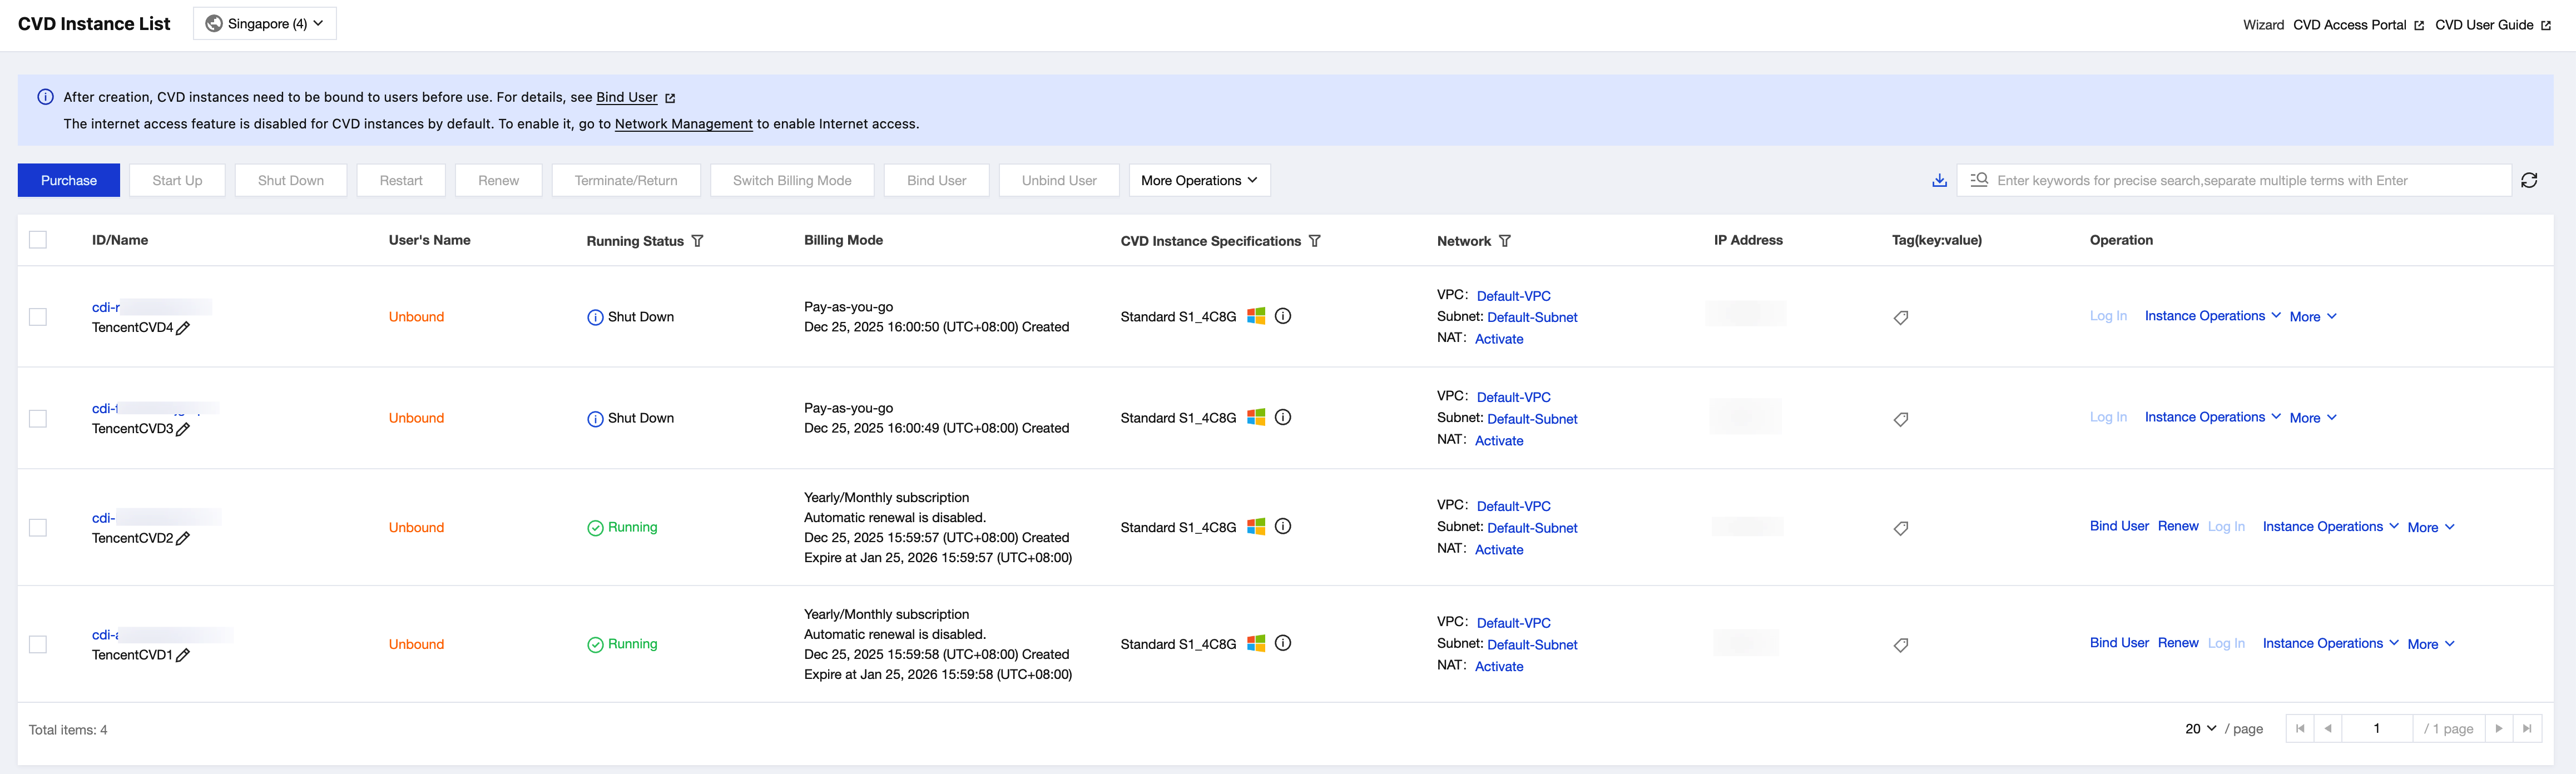Image resolution: width=2576 pixels, height=774 pixels.
Task: Open the Network Management link
Action: [x=683, y=124]
